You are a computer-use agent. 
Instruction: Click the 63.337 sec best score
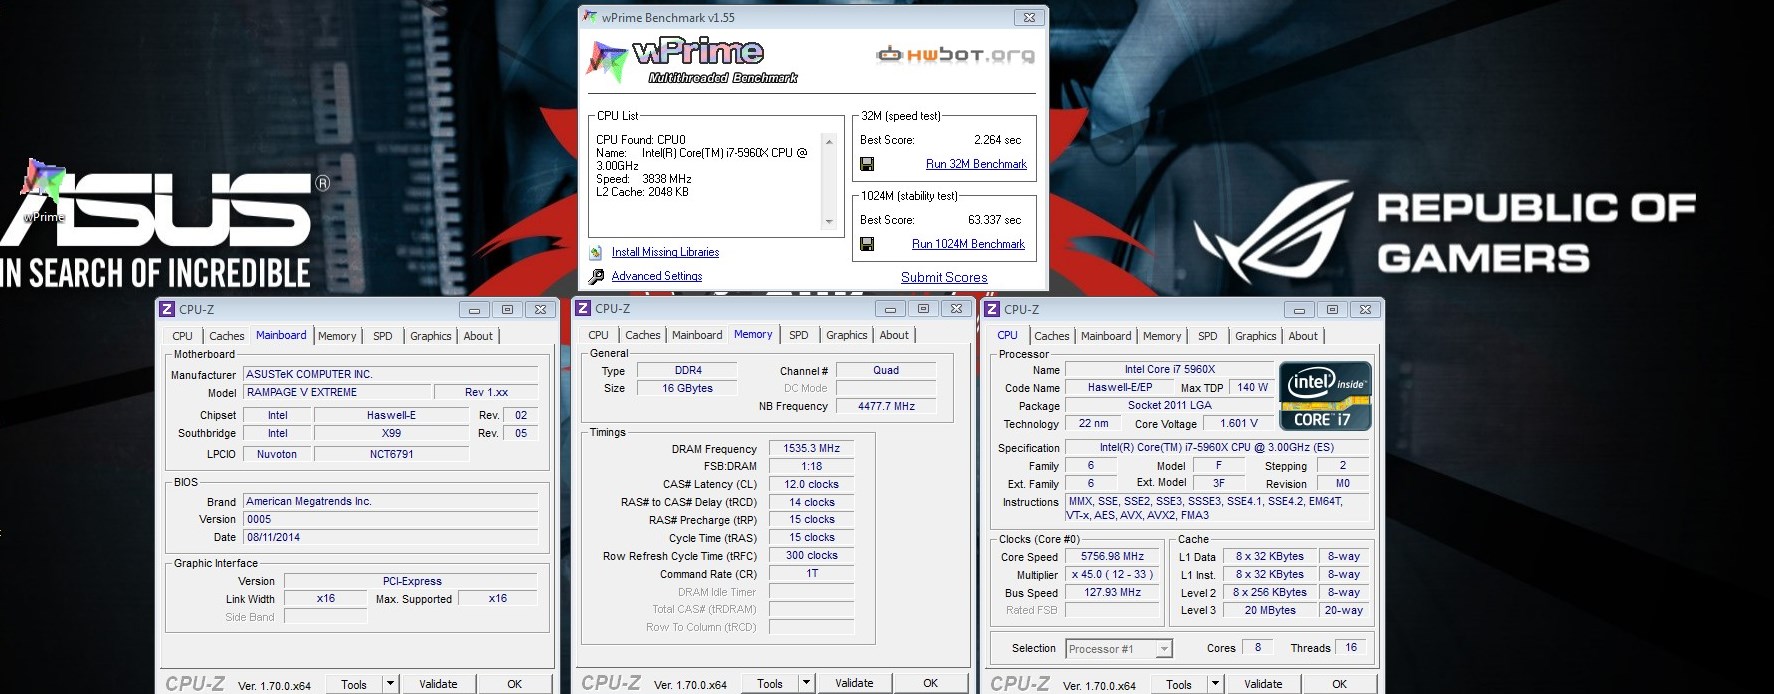(994, 220)
